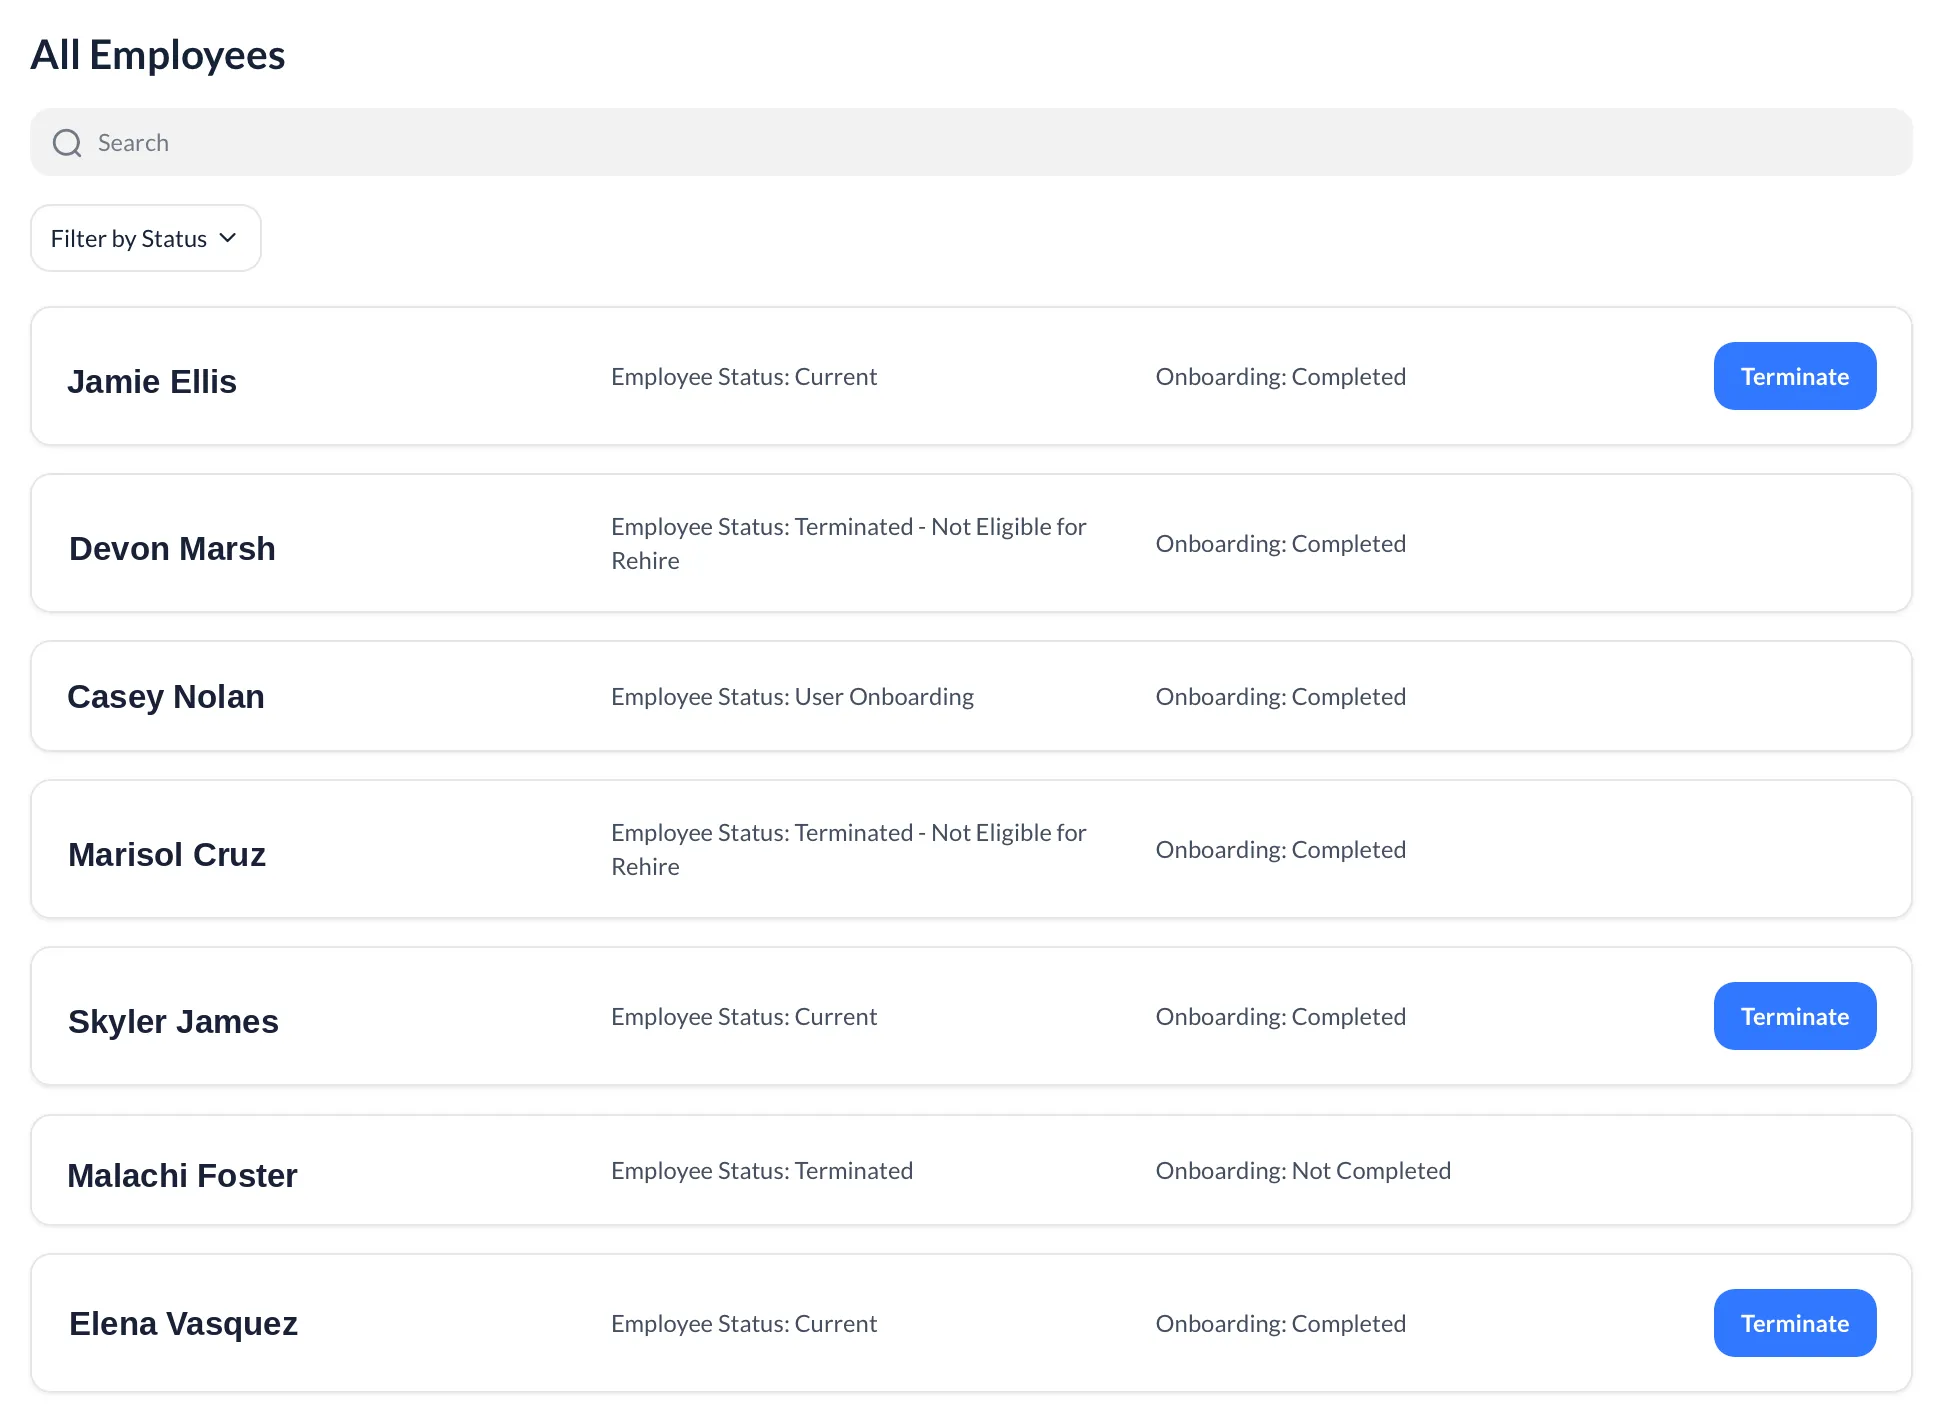Click the All Employees heading
The width and height of the screenshot is (1942, 1416).
(158, 55)
